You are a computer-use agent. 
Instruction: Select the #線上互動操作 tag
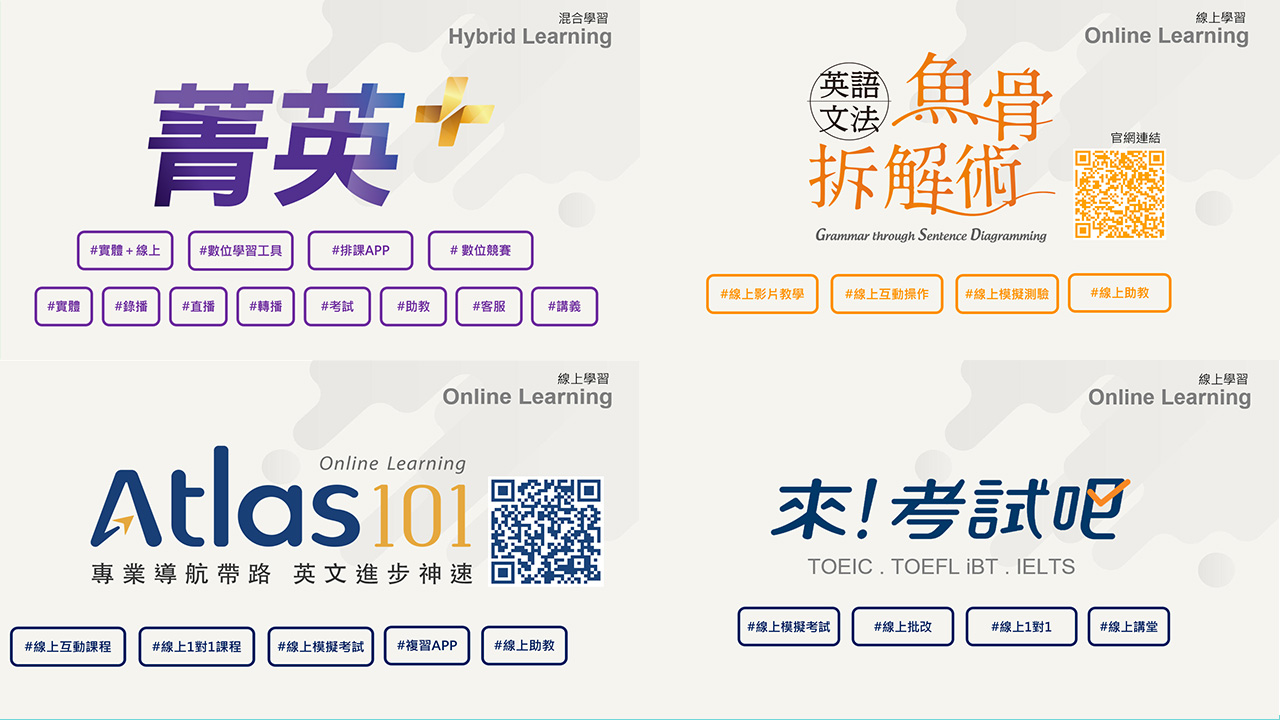click(887, 294)
